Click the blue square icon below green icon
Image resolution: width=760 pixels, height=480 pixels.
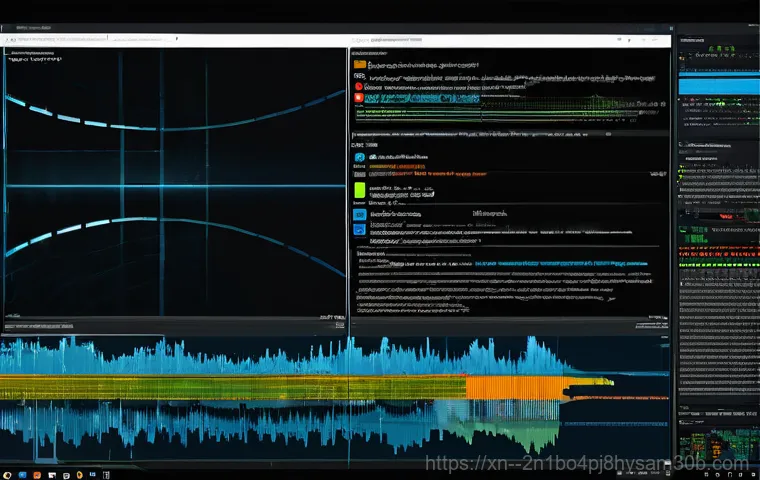[360, 213]
